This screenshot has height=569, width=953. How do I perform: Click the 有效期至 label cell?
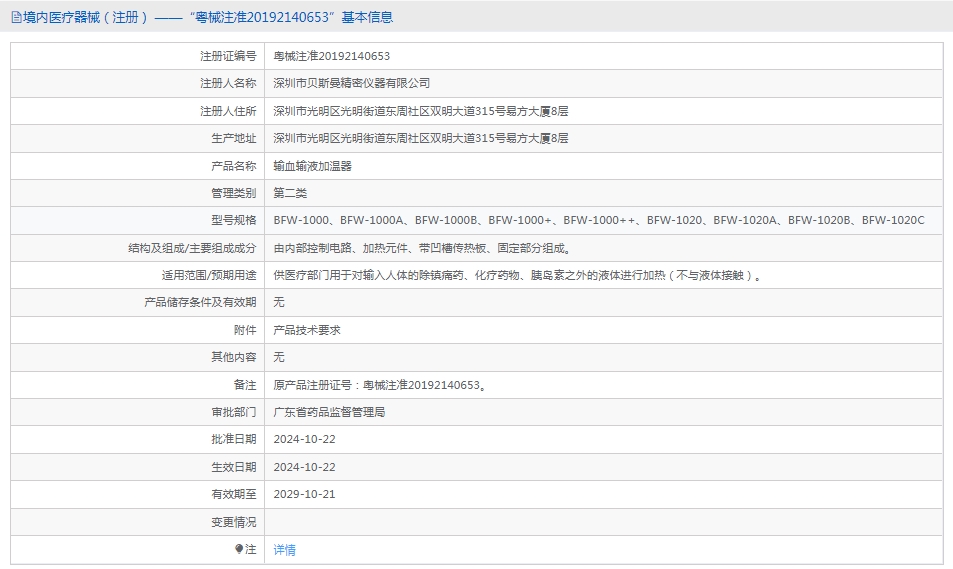[138, 494]
